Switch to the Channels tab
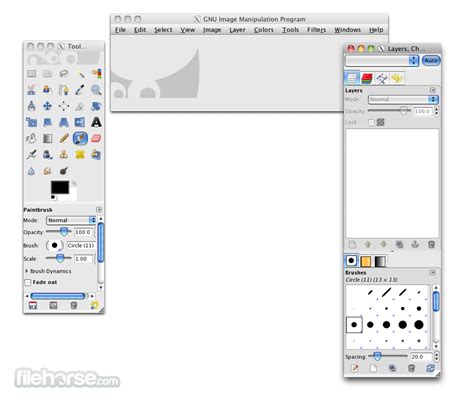 [367, 78]
